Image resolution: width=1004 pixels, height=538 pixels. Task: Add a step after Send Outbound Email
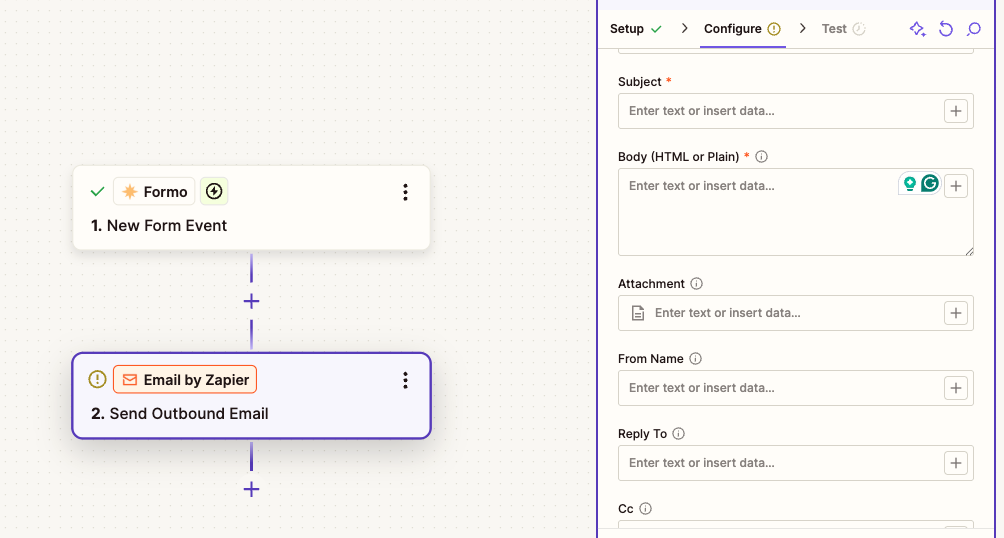pyautogui.click(x=252, y=489)
